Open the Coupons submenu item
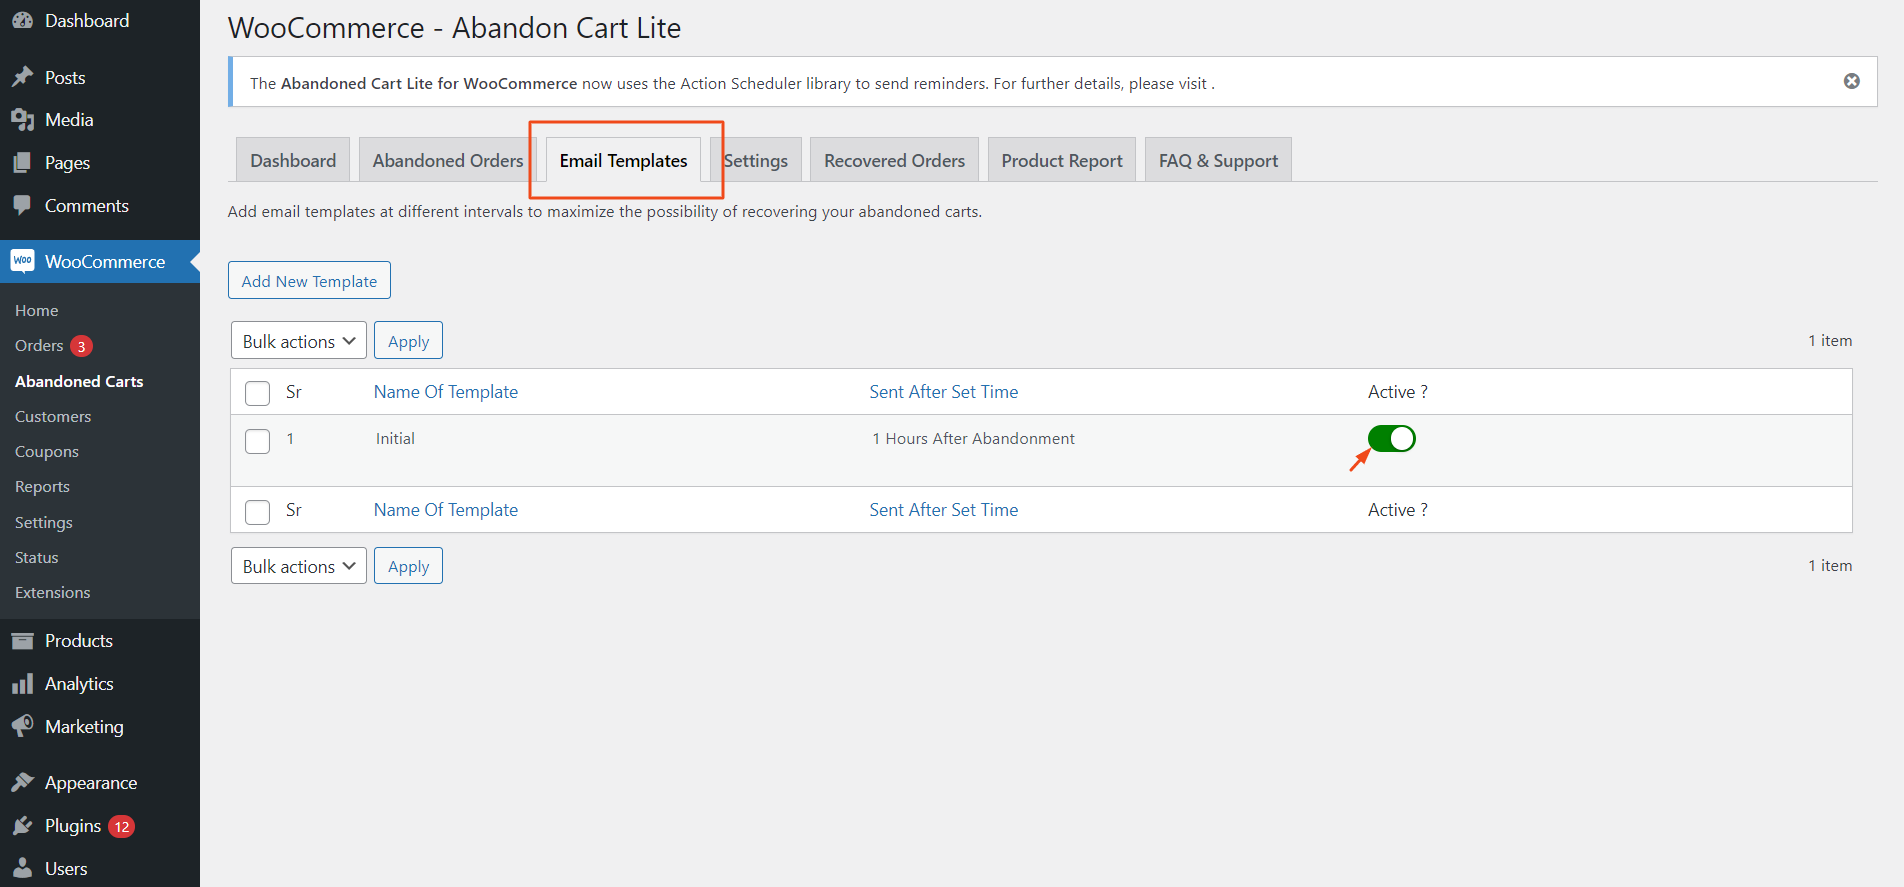This screenshot has width=1904, height=887. [x=47, y=452]
